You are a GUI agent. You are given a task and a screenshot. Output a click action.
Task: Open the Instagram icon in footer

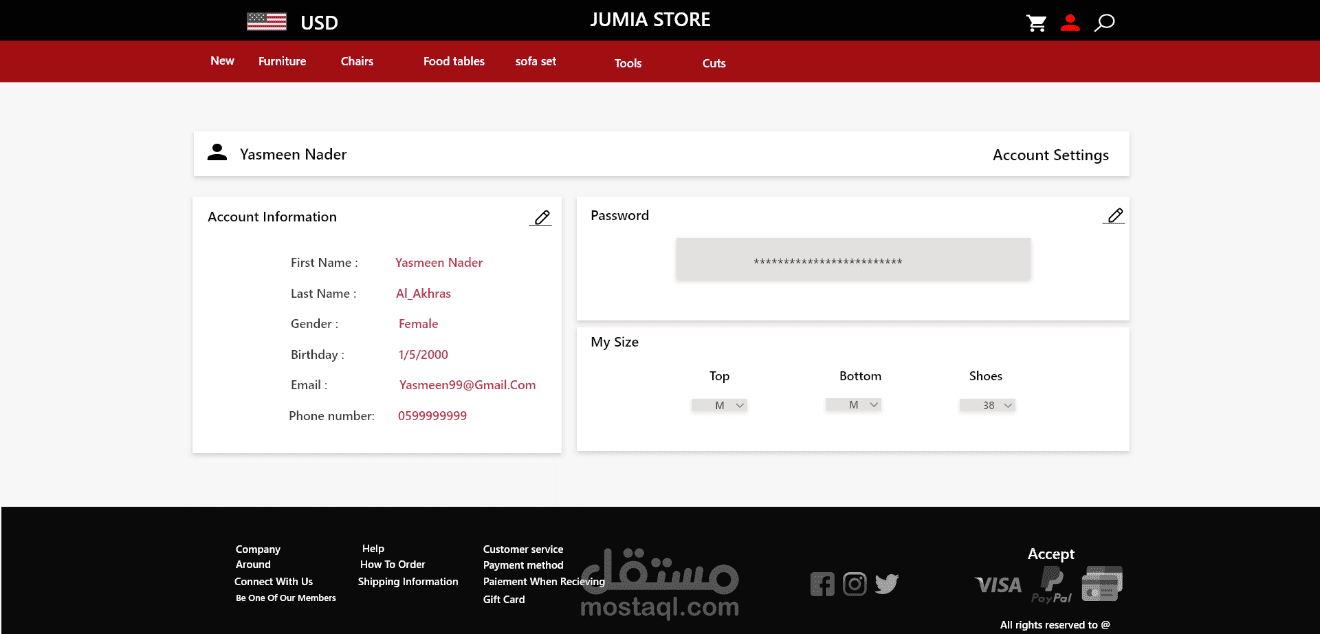[854, 584]
